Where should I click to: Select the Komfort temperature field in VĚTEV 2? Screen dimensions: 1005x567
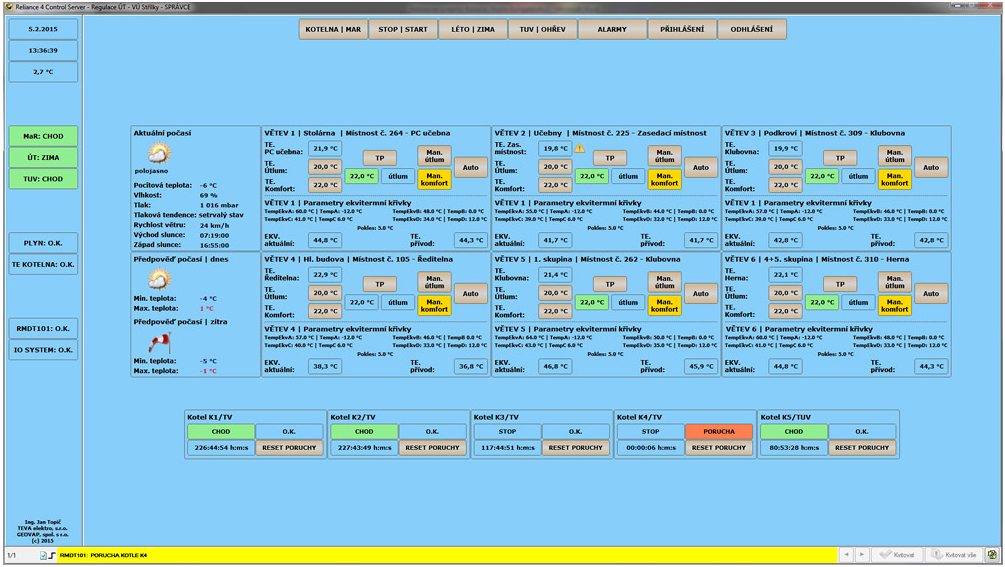pos(554,185)
